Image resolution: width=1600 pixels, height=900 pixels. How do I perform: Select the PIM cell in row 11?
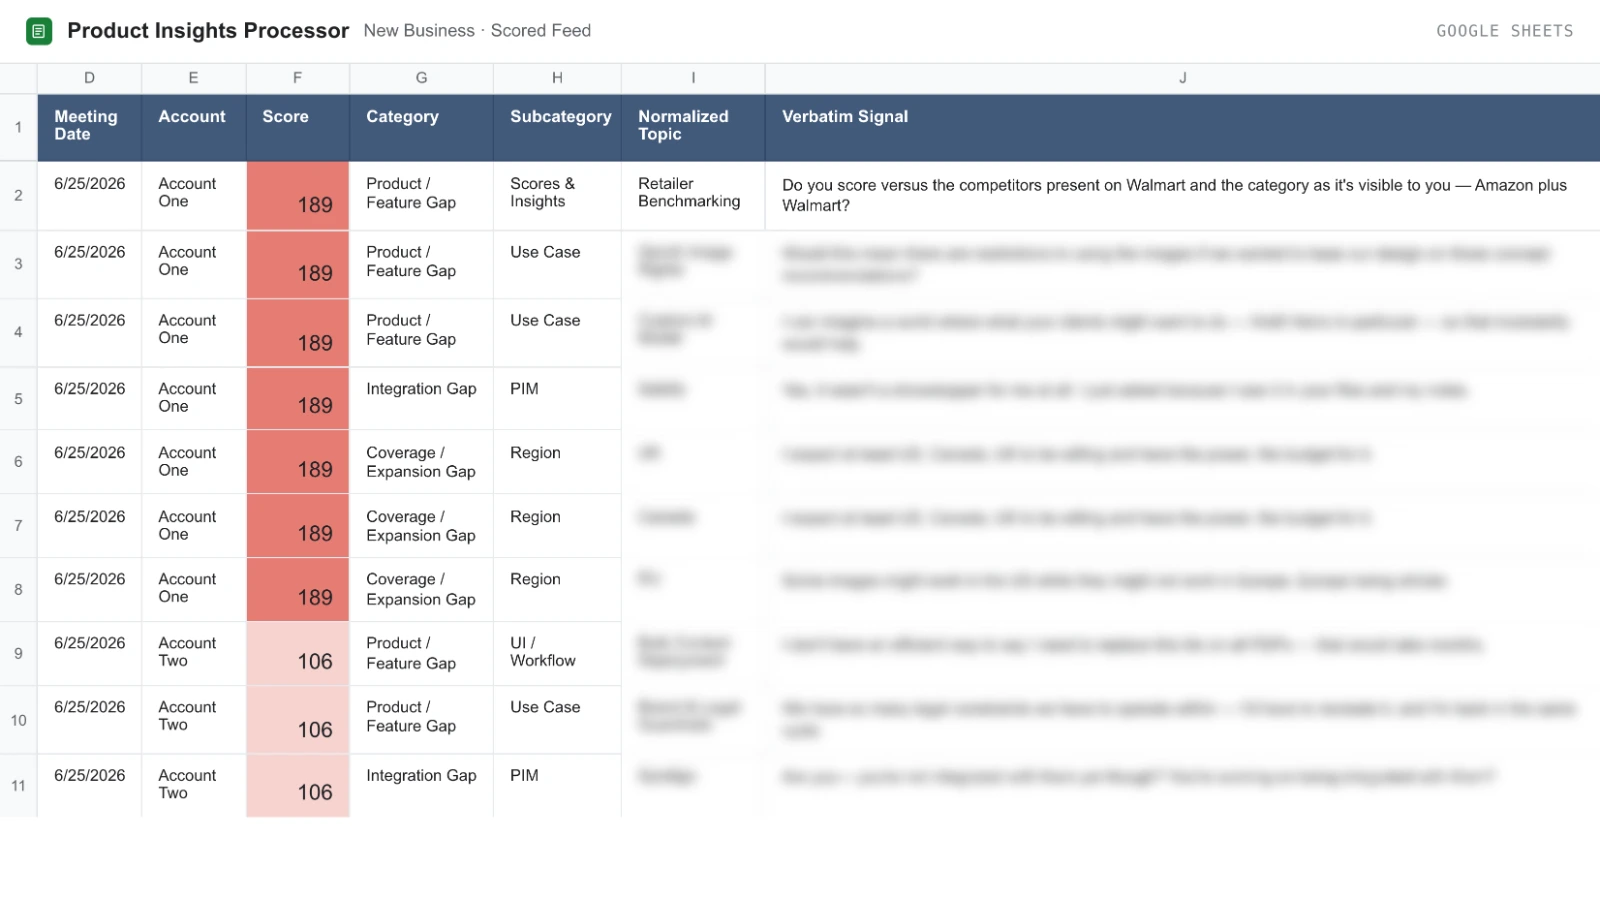(558, 786)
